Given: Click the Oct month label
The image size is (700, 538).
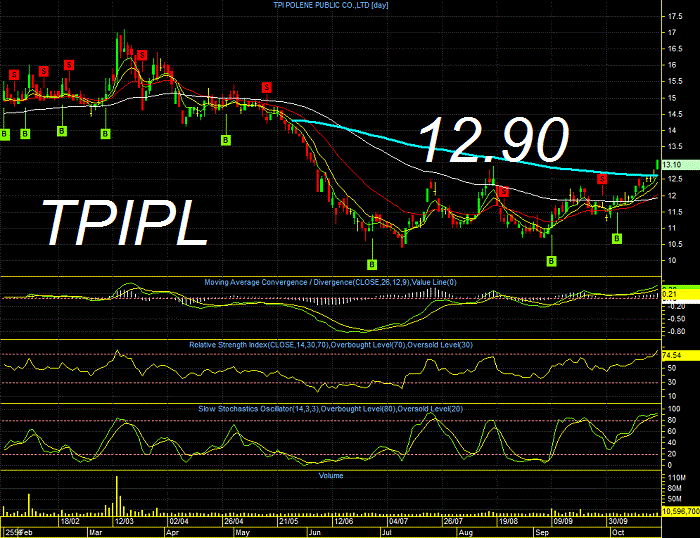Looking at the screenshot, I should [x=618, y=533].
